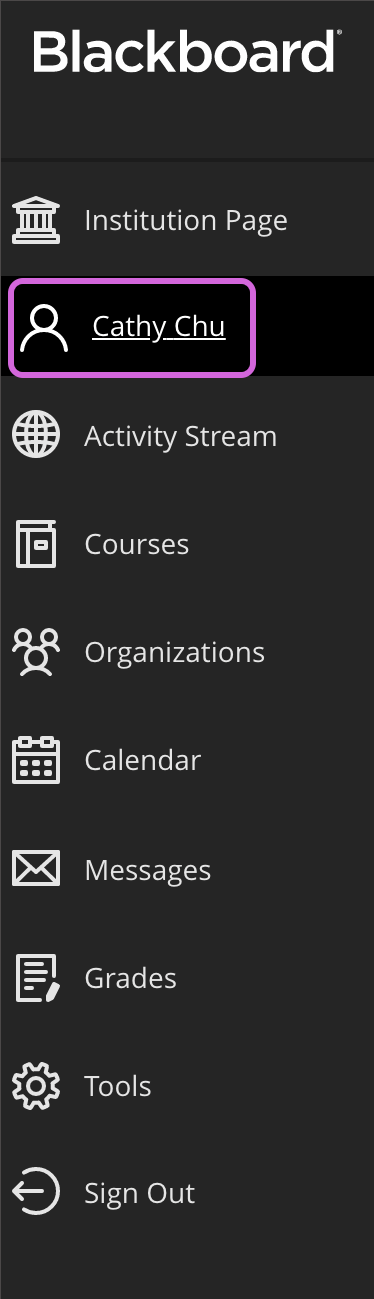Screen dimensions: 374x1299
Task: Open the Organizations section
Action: point(174,653)
